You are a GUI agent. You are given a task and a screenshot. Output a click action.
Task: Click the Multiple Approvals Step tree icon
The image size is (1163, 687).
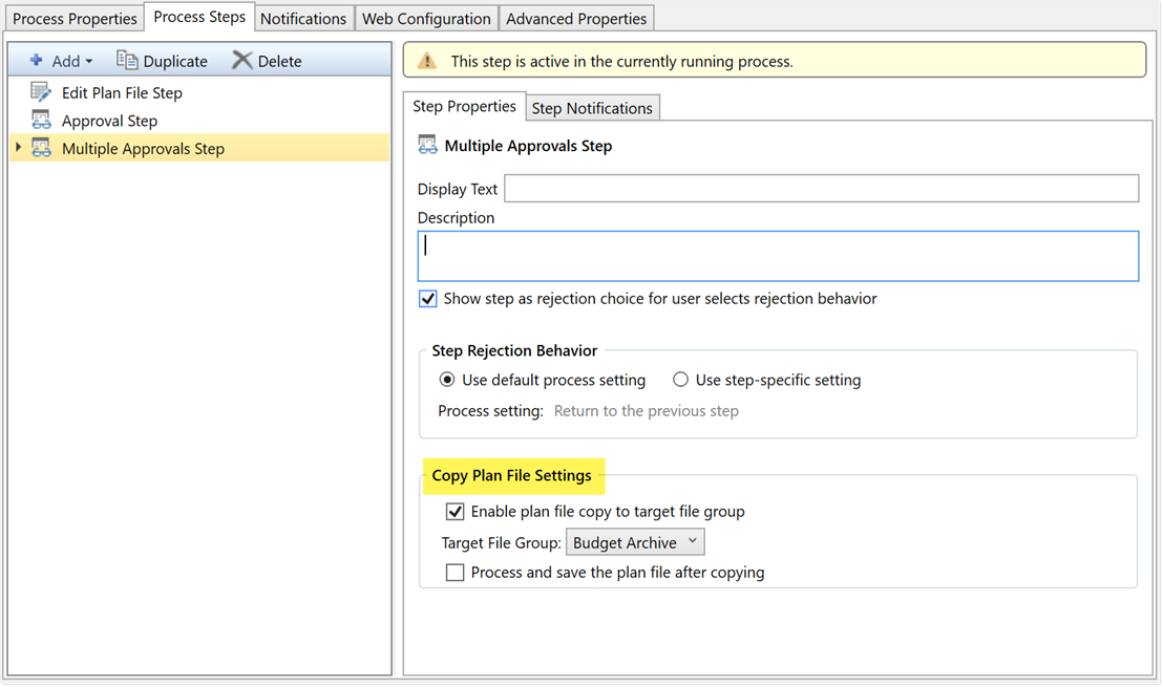(42, 149)
